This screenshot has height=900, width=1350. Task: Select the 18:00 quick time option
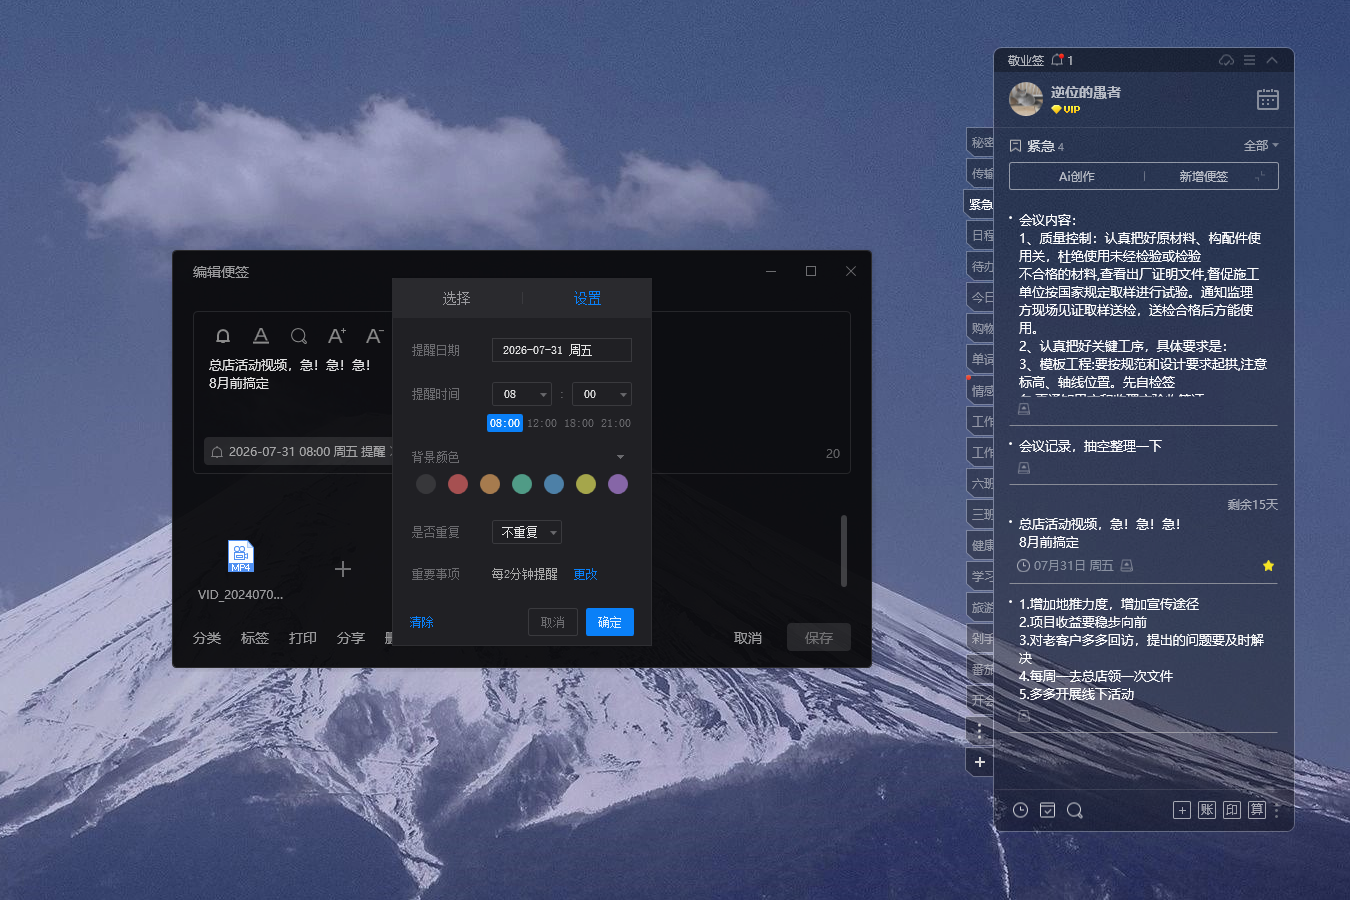pyautogui.click(x=579, y=423)
